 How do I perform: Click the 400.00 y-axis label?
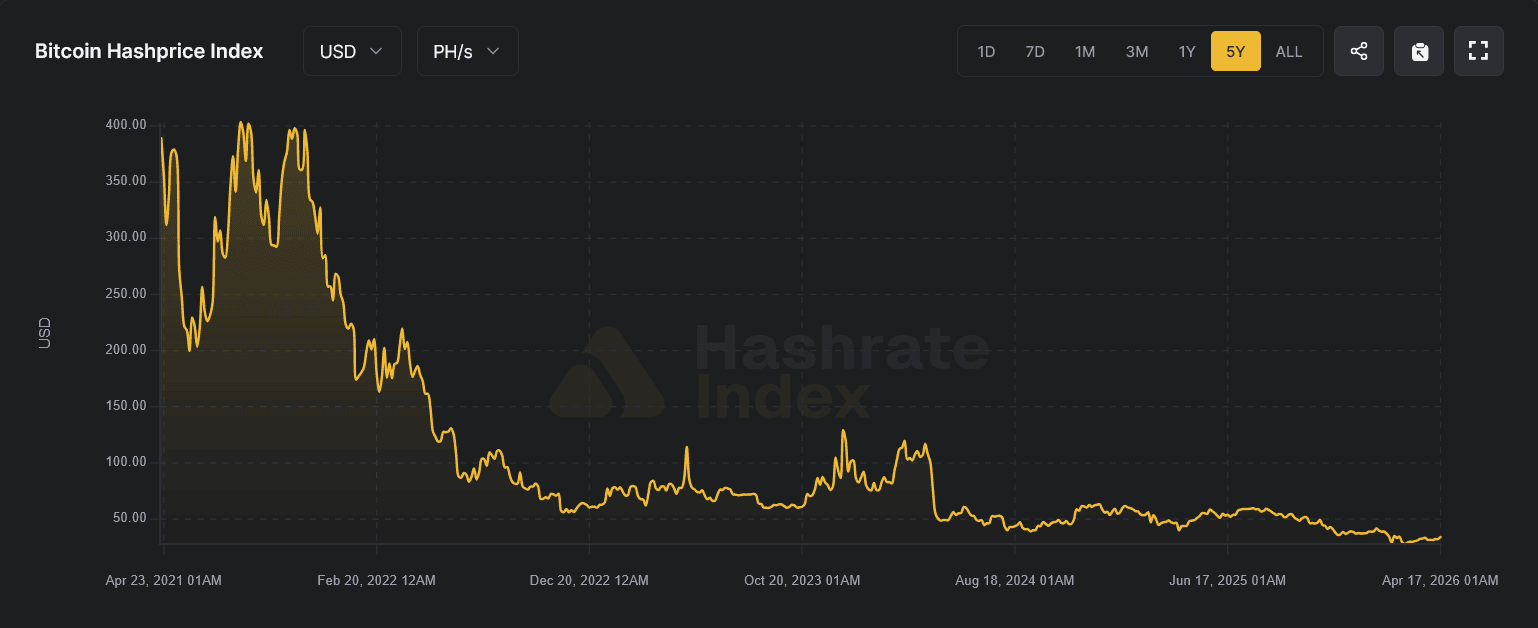click(x=126, y=125)
